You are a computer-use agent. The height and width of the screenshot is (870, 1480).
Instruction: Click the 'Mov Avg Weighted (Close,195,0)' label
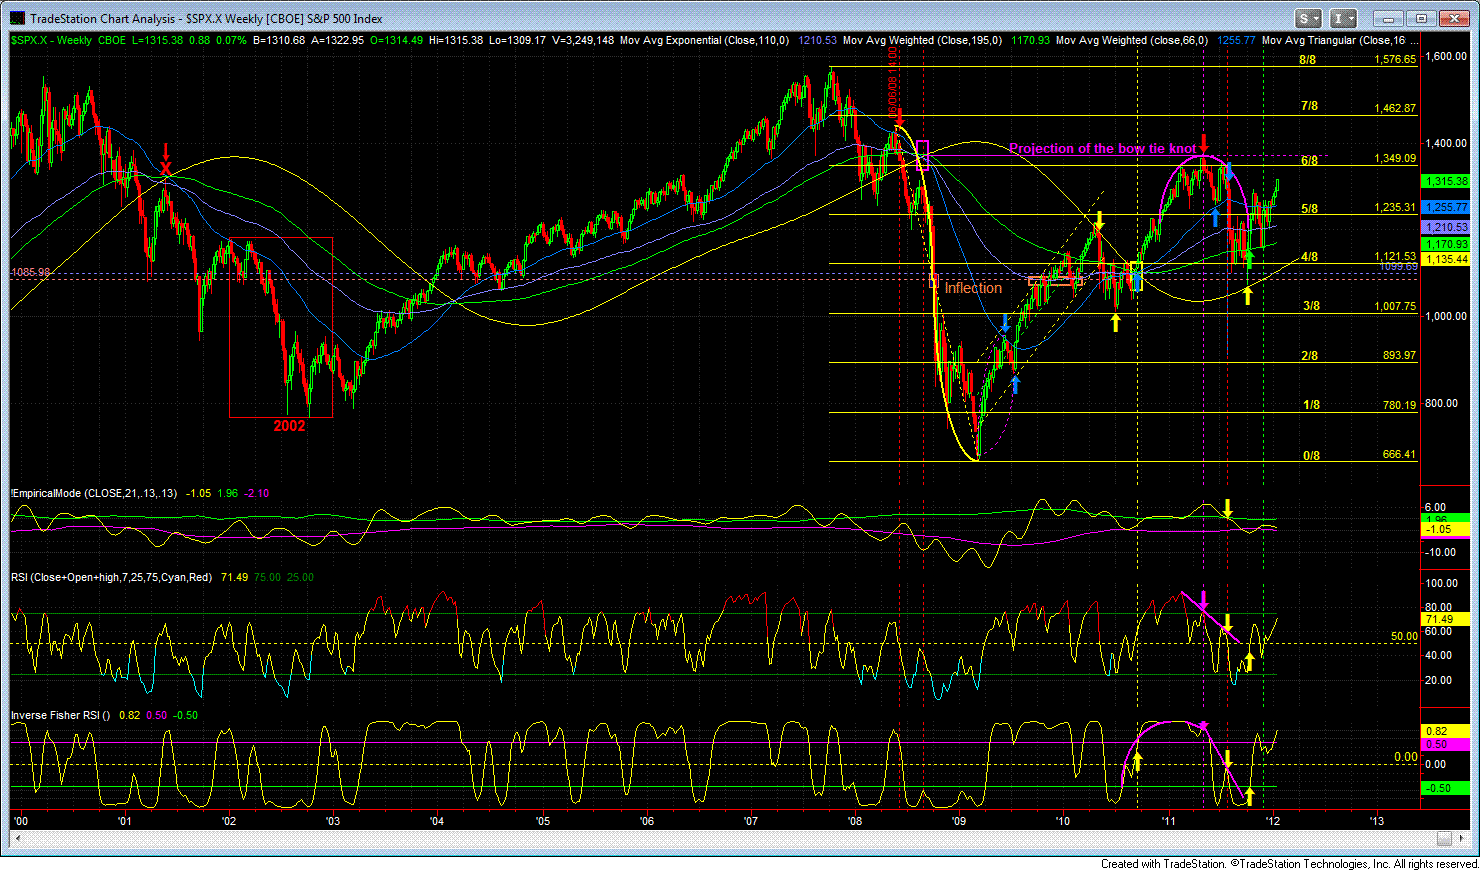click(922, 41)
